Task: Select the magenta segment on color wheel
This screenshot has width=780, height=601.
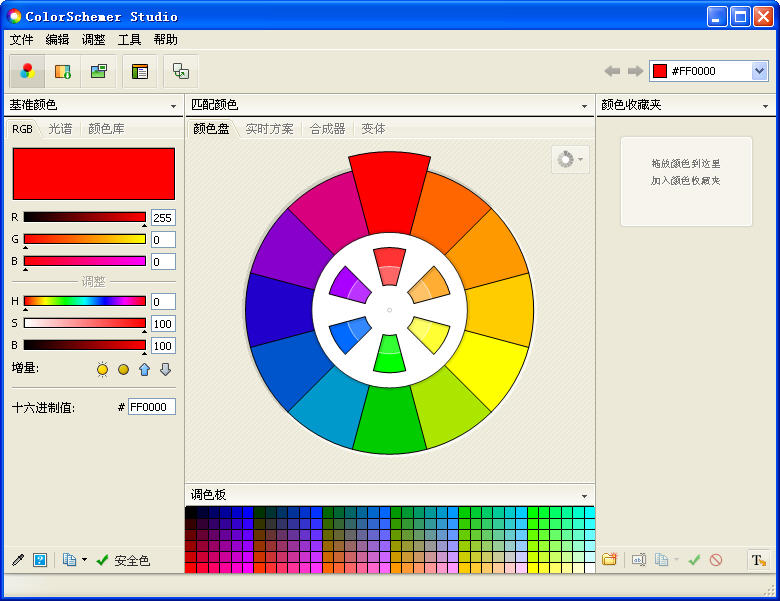Action: point(330,211)
